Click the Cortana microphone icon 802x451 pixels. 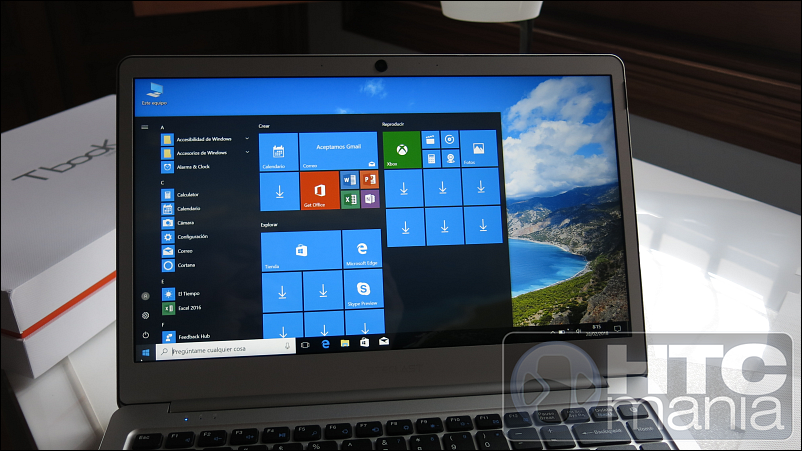tap(287, 346)
